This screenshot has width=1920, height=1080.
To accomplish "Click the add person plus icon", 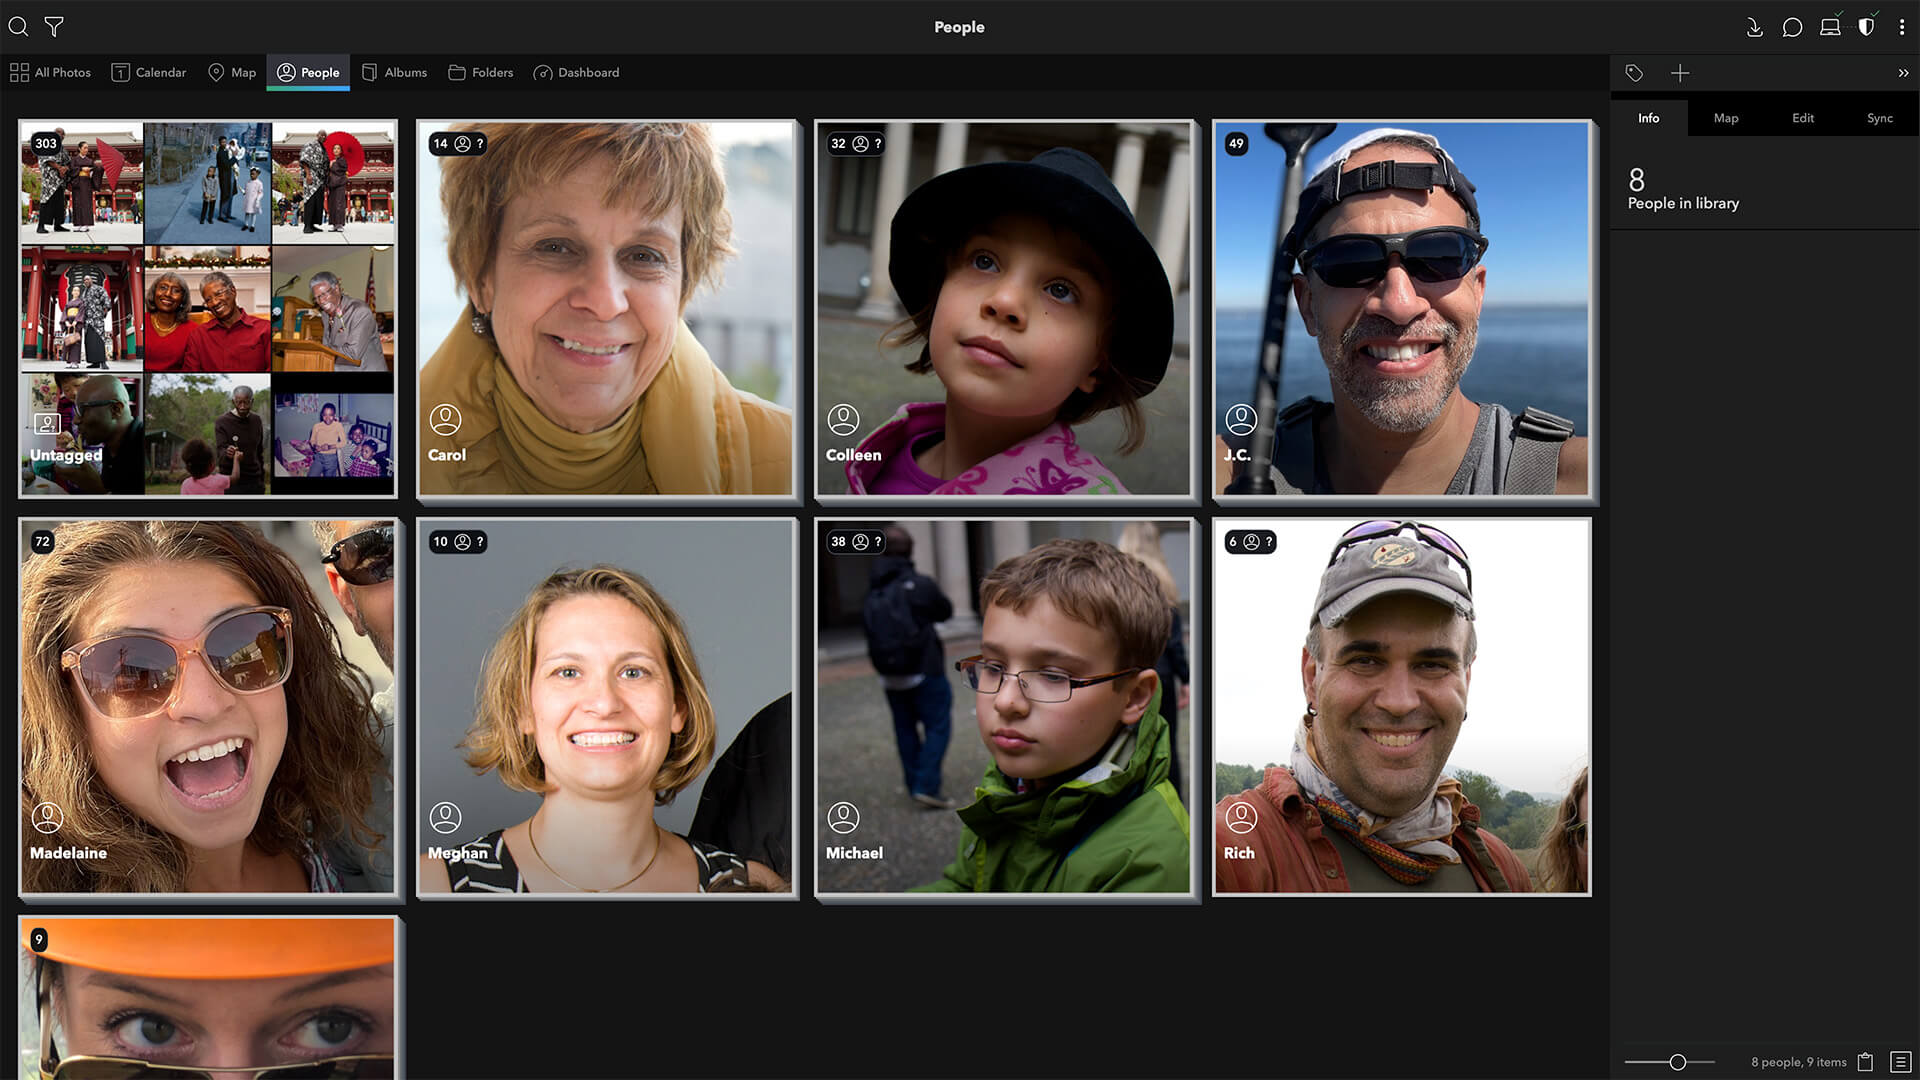I will 1679,73.
